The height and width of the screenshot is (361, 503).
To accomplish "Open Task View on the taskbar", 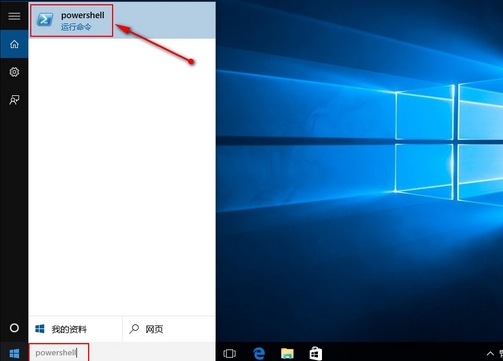I will coord(229,353).
